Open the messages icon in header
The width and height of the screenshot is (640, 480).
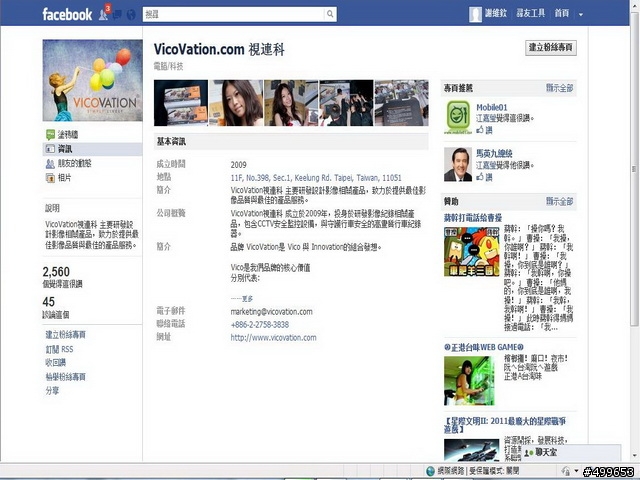click(x=118, y=15)
